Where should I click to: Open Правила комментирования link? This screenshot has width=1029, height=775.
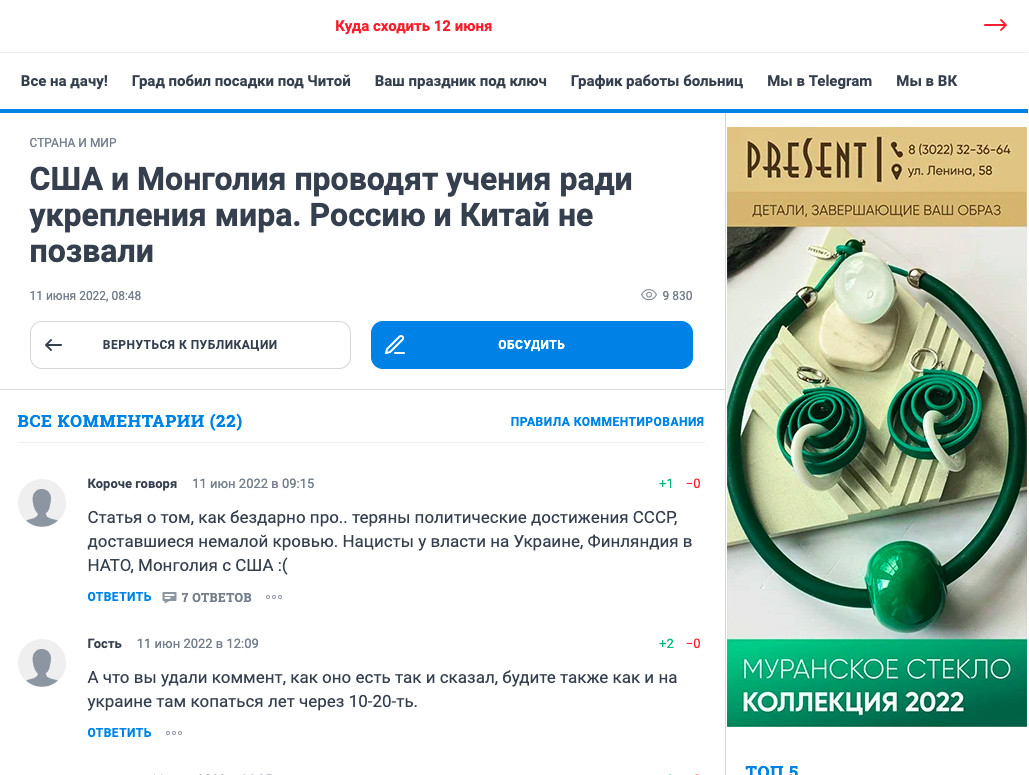click(607, 422)
